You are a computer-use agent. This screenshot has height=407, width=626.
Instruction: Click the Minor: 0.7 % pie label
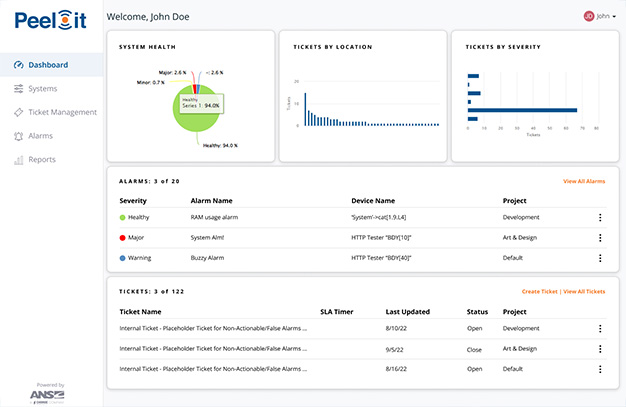[151, 83]
